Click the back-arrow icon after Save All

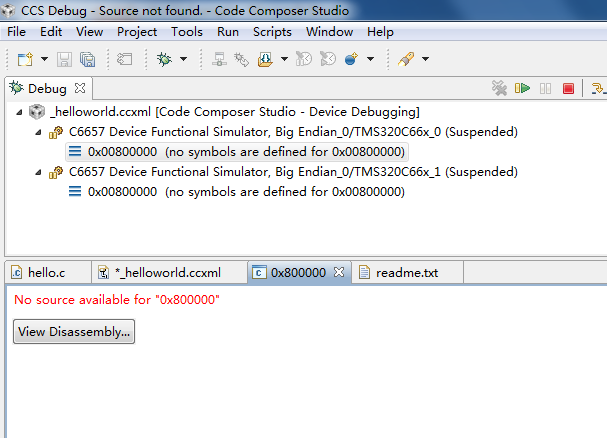tap(125, 59)
